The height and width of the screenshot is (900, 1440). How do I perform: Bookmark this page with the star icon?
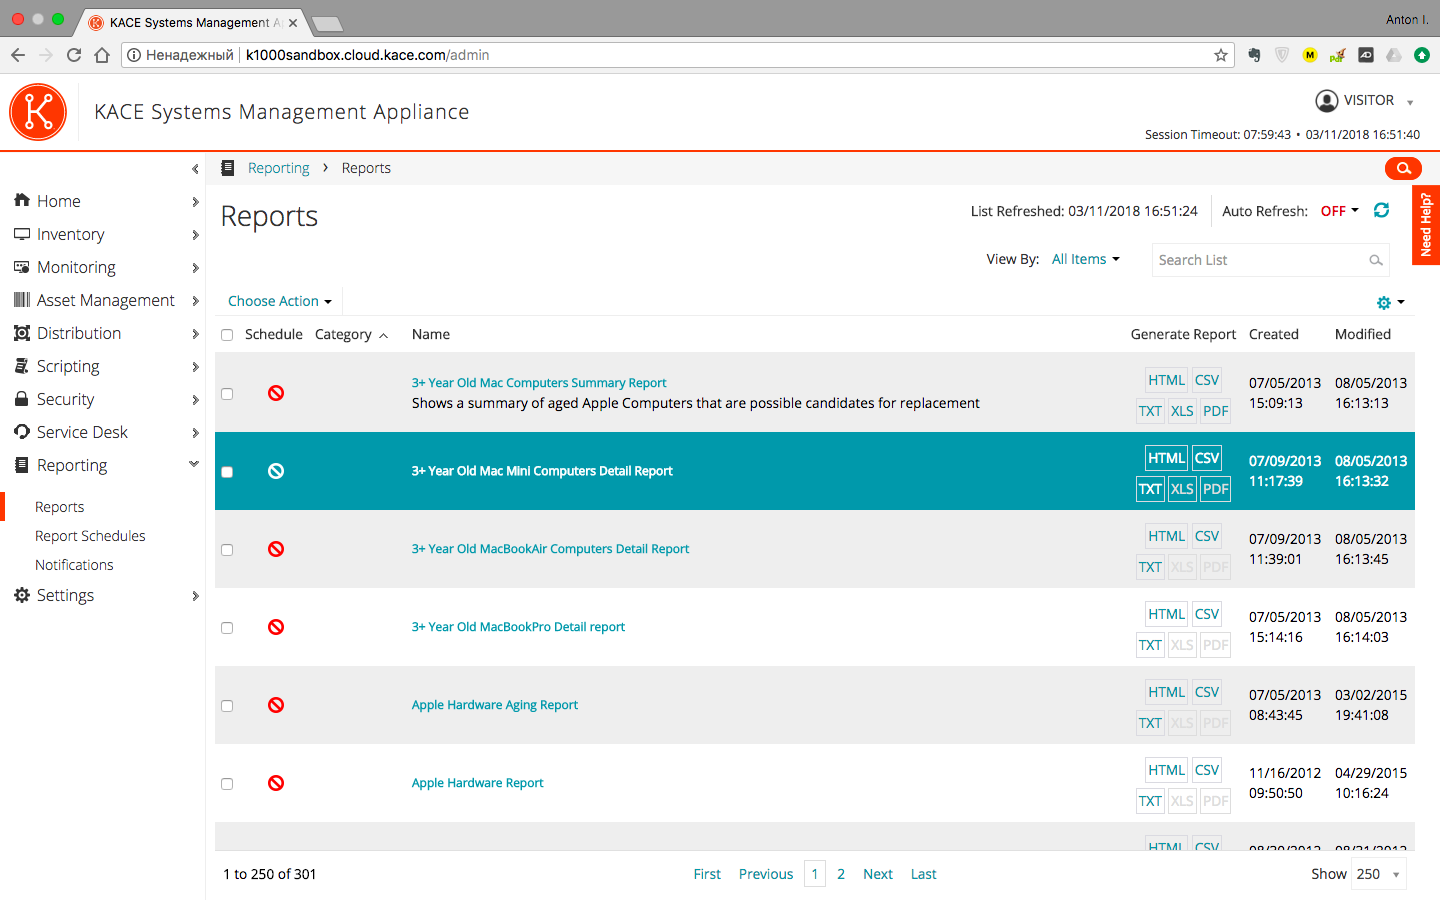pos(1221,55)
